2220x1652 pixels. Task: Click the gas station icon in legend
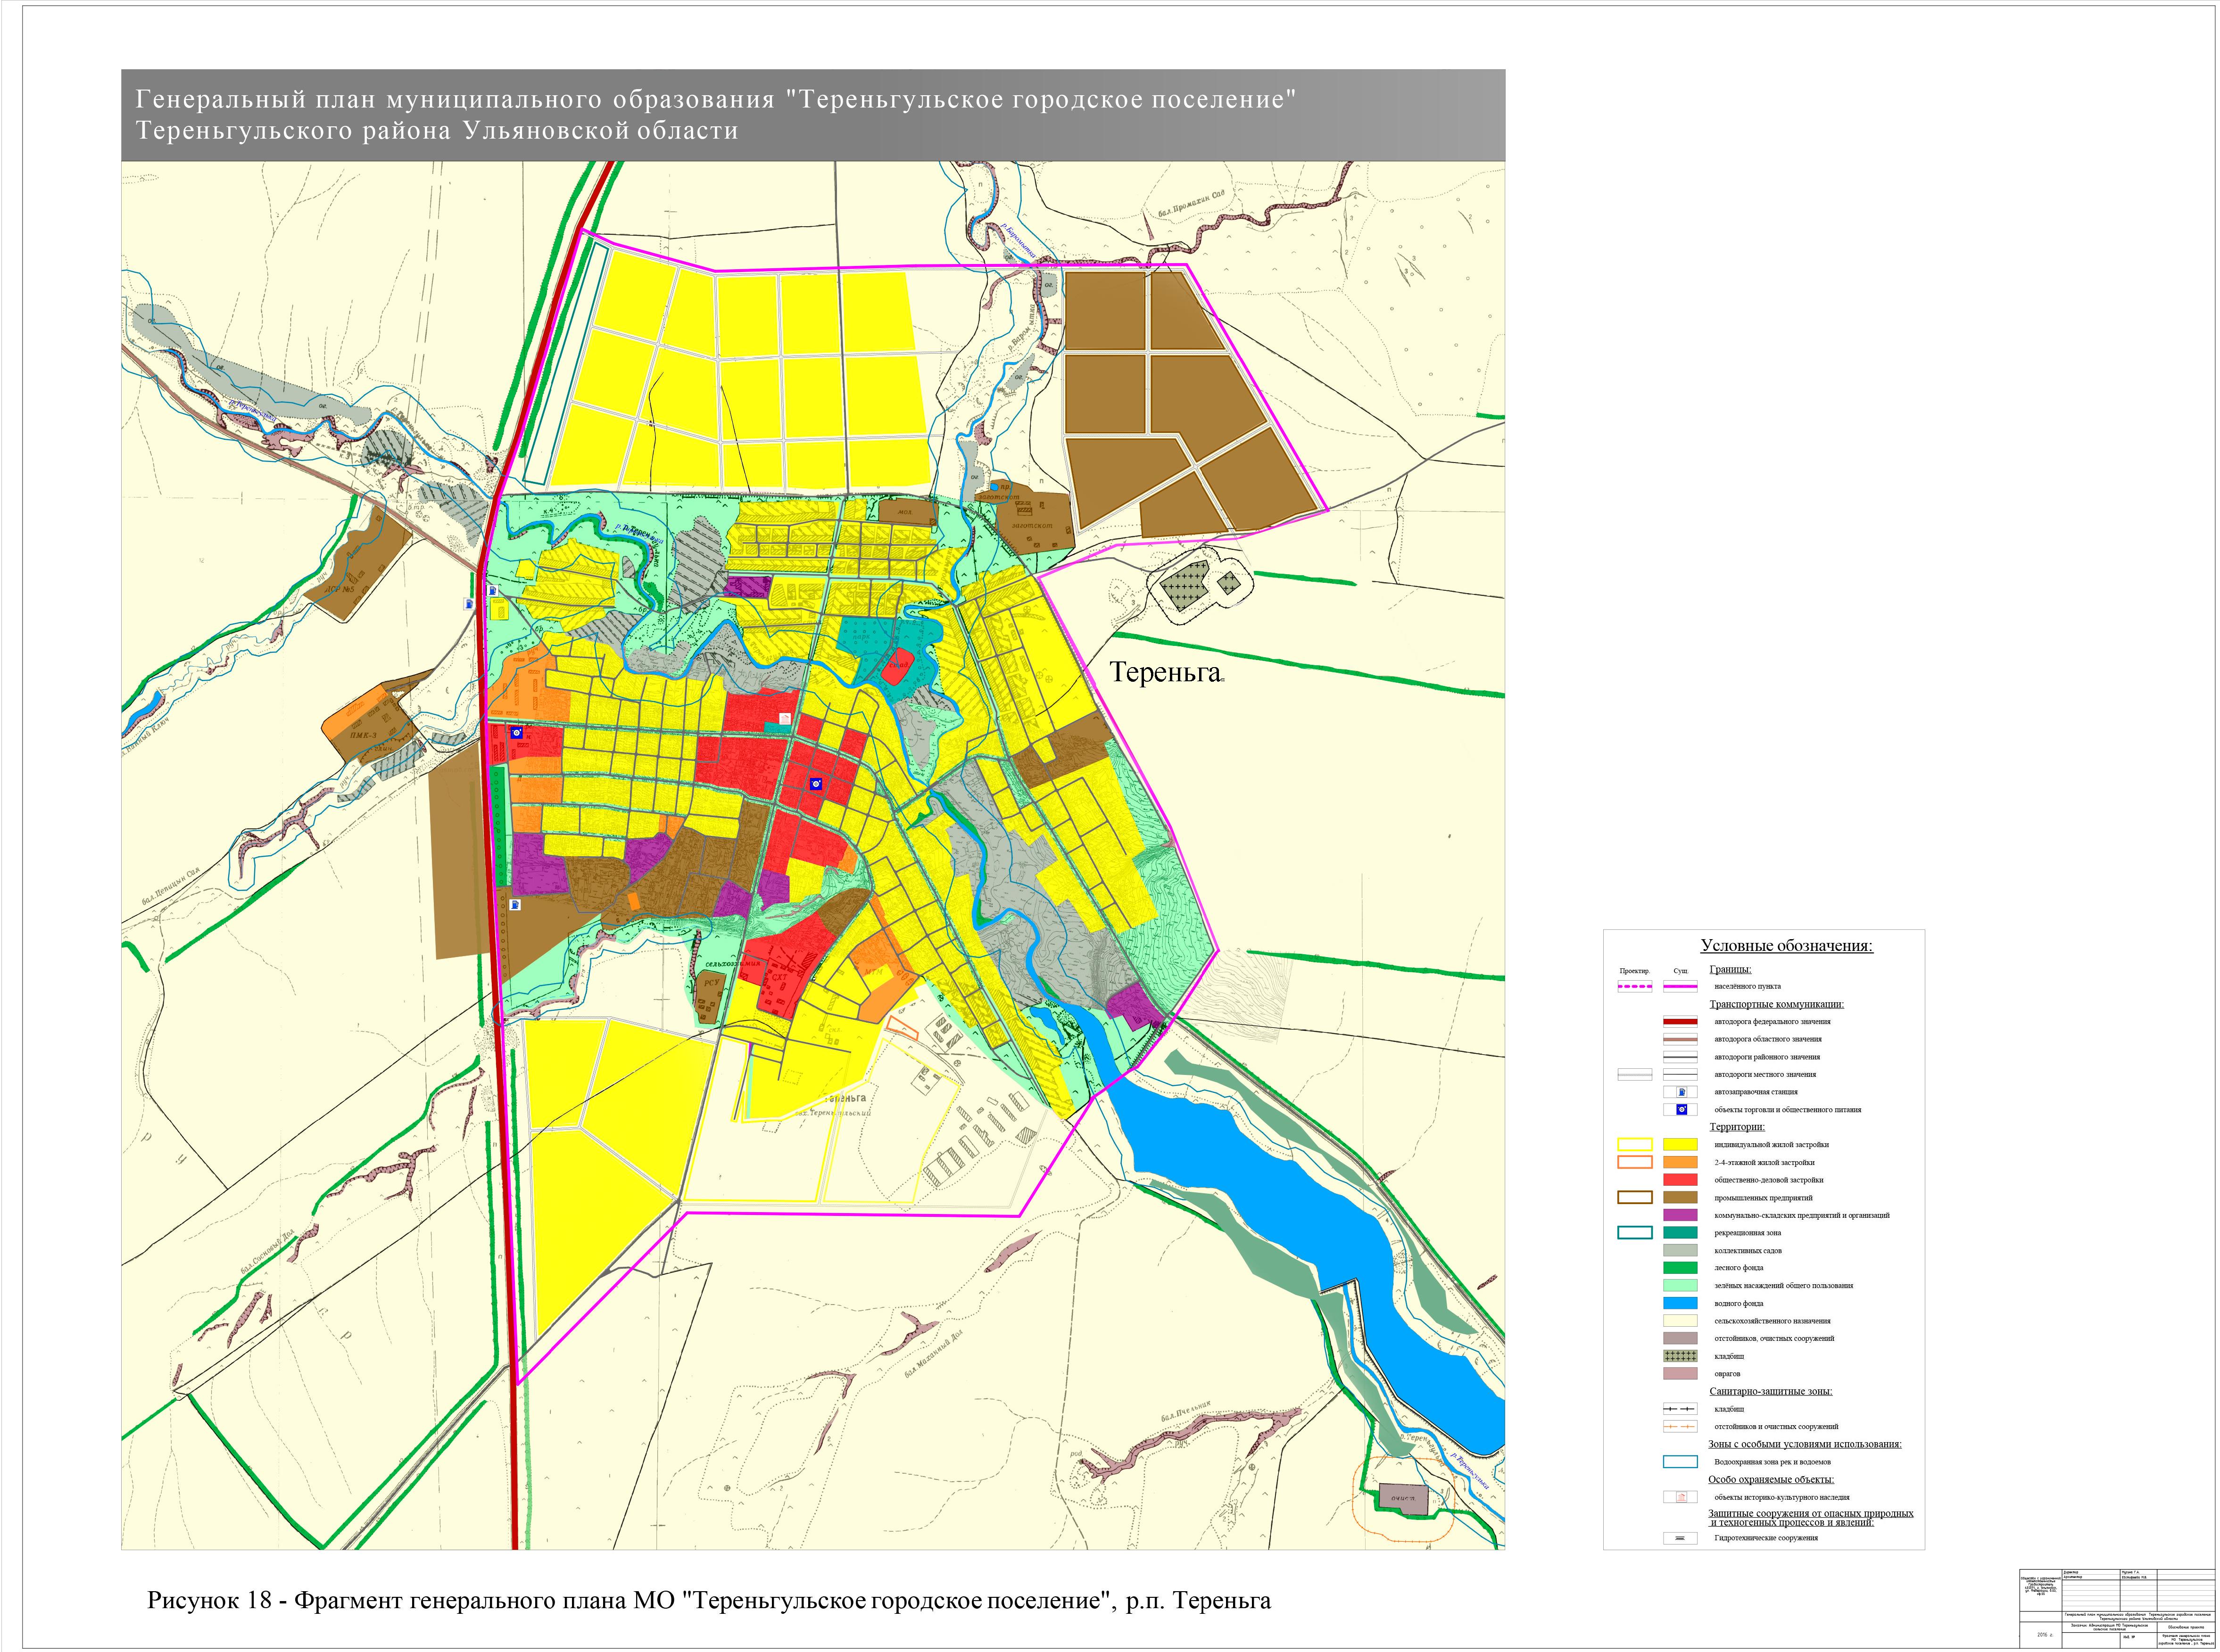point(1681,1092)
